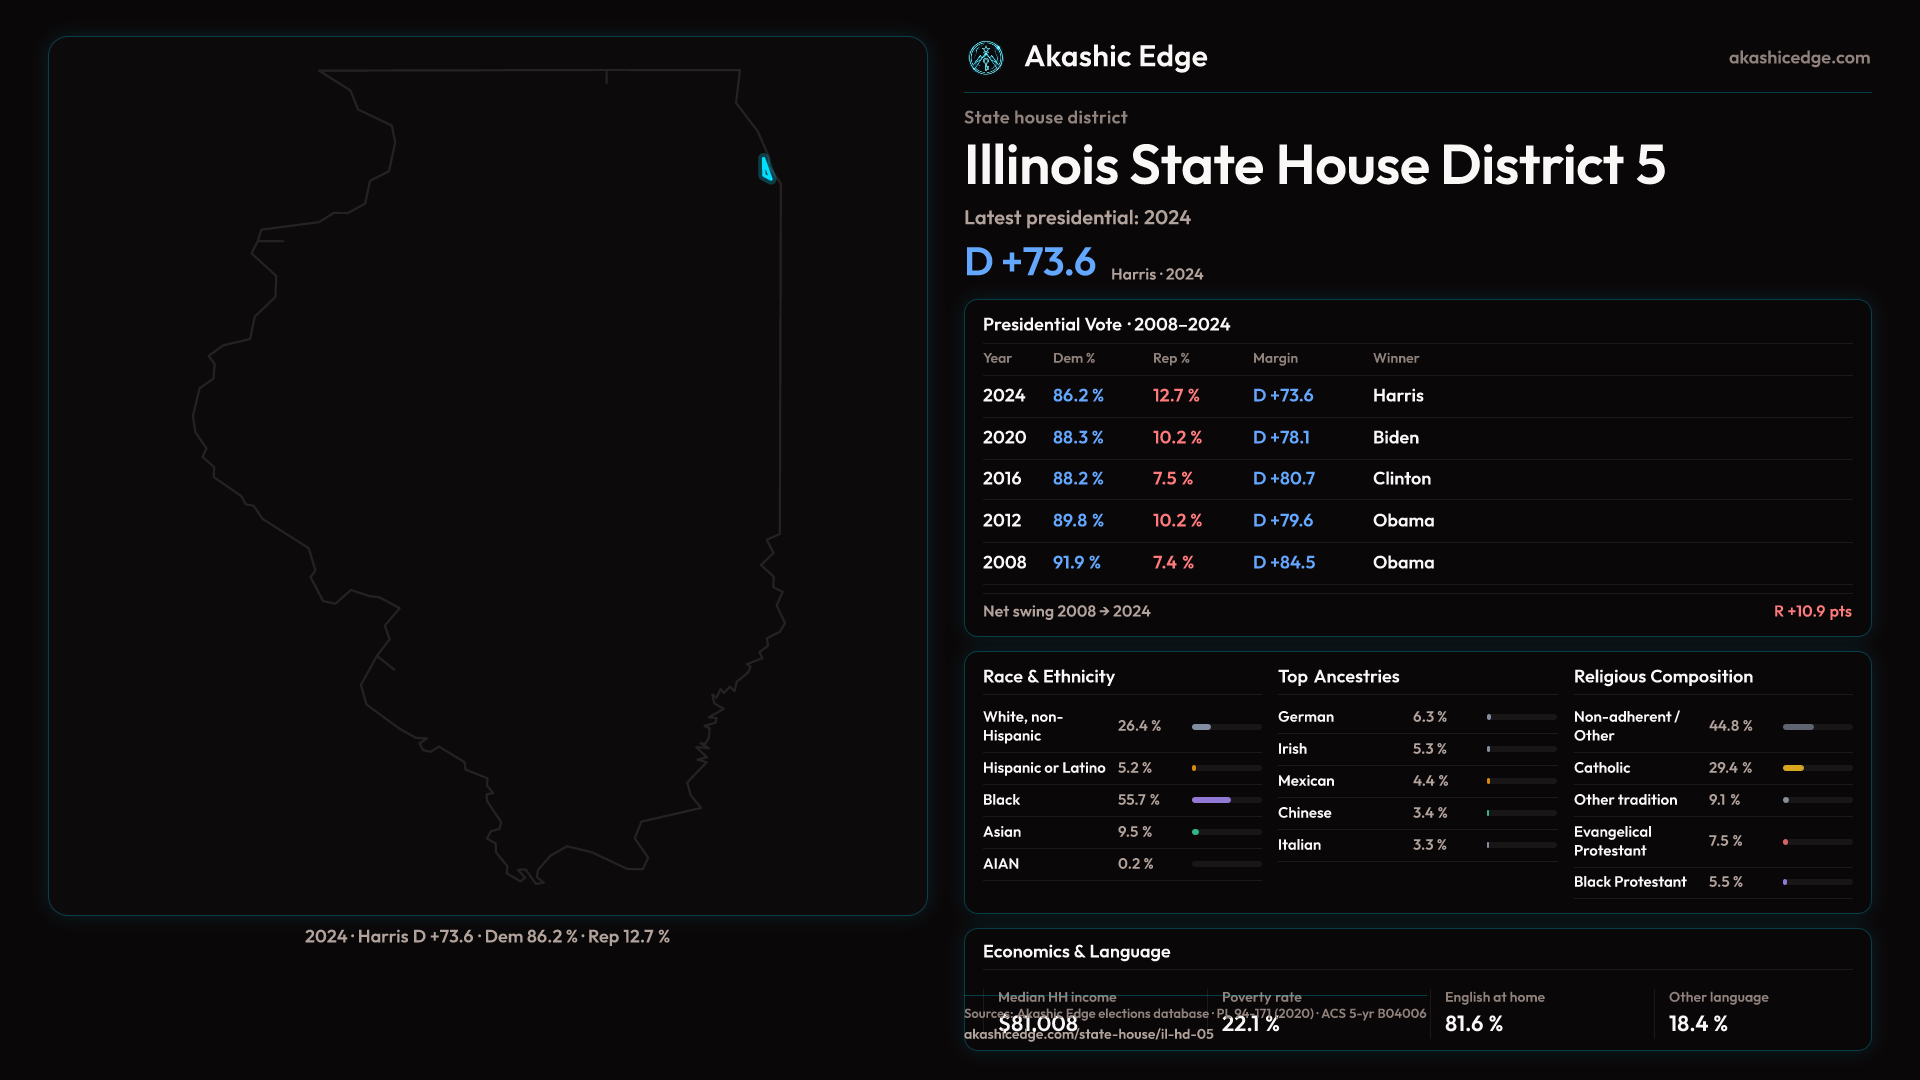The image size is (1920, 1080).
Task: Click the Religious Composition heading
Action: coord(1662,677)
